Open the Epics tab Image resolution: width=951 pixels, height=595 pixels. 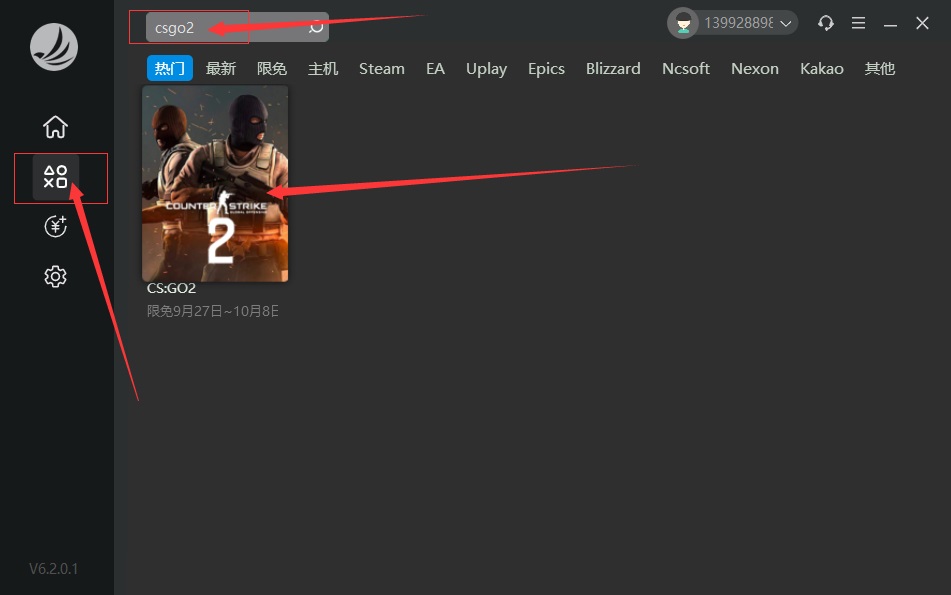(546, 69)
